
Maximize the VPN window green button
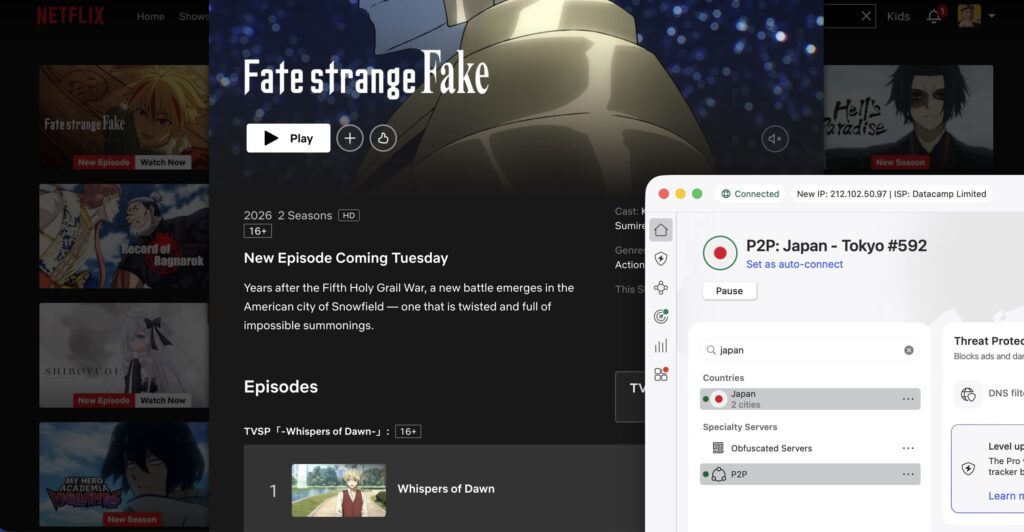(x=697, y=194)
